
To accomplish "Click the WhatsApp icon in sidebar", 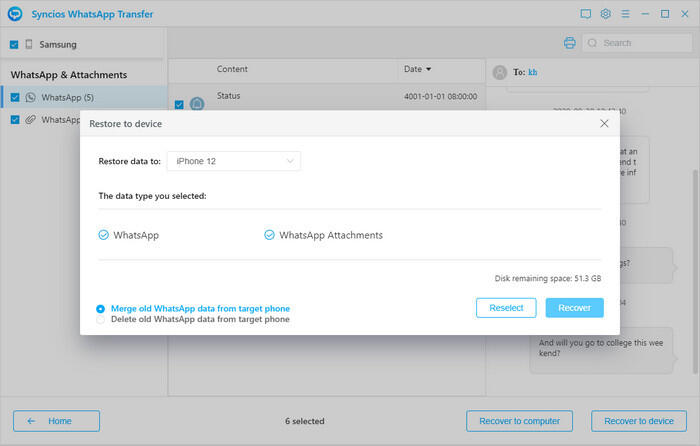I will pos(30,97).
